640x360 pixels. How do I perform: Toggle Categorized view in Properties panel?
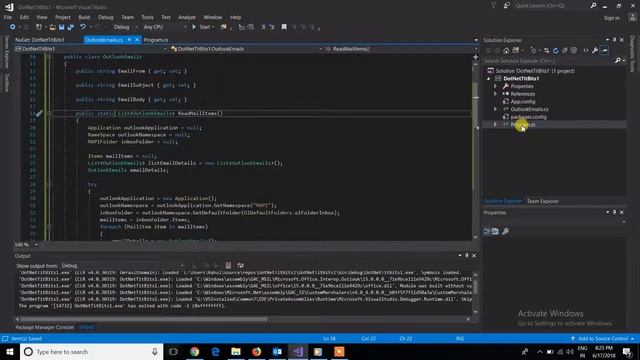click(x=487, y=231)
